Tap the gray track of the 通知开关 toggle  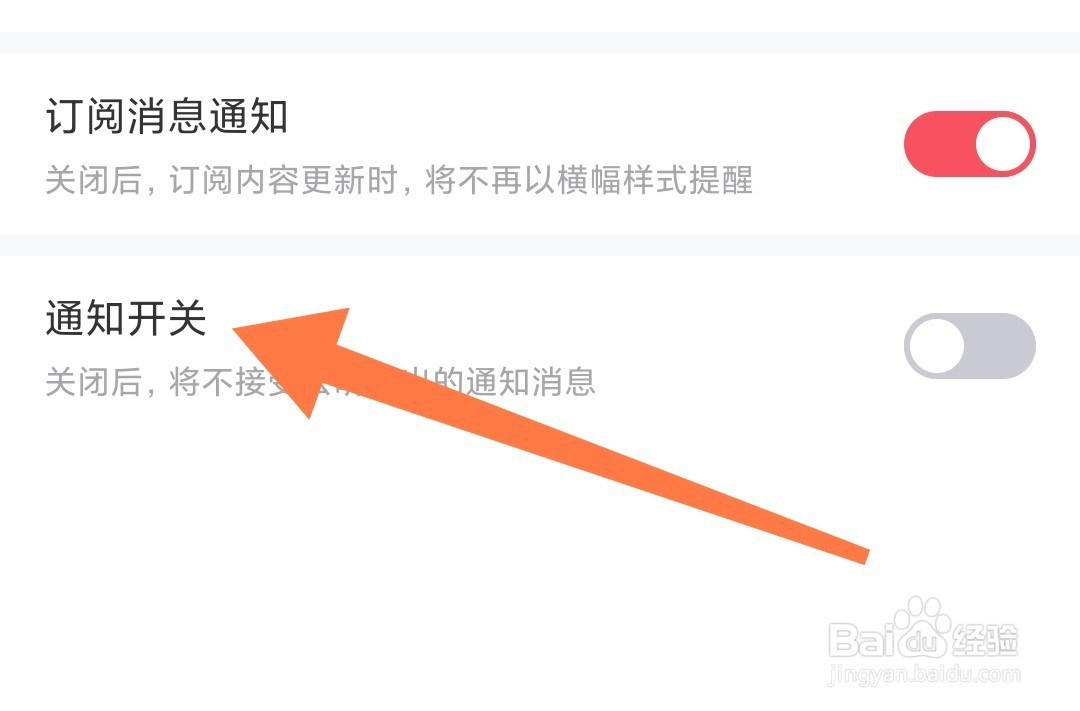tap(1000, 346)
